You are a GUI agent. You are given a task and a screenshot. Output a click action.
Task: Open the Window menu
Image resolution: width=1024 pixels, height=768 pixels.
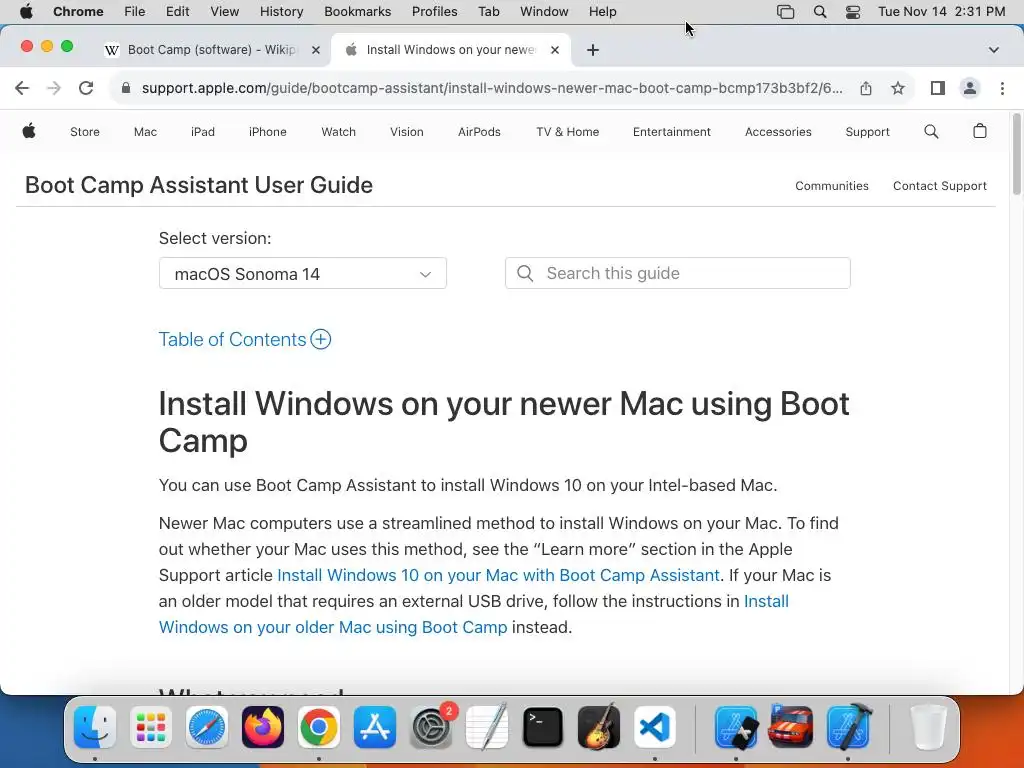pyautogui.click(x=544, y=12)
